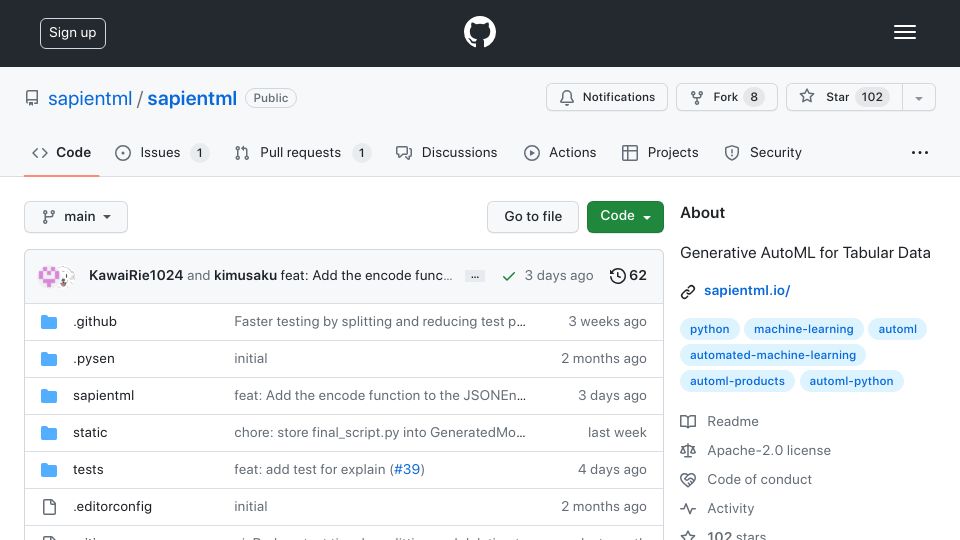Click the link chain icon beside sapientml.io
Viewport: 960px width, 540px height.
[688, 291]
